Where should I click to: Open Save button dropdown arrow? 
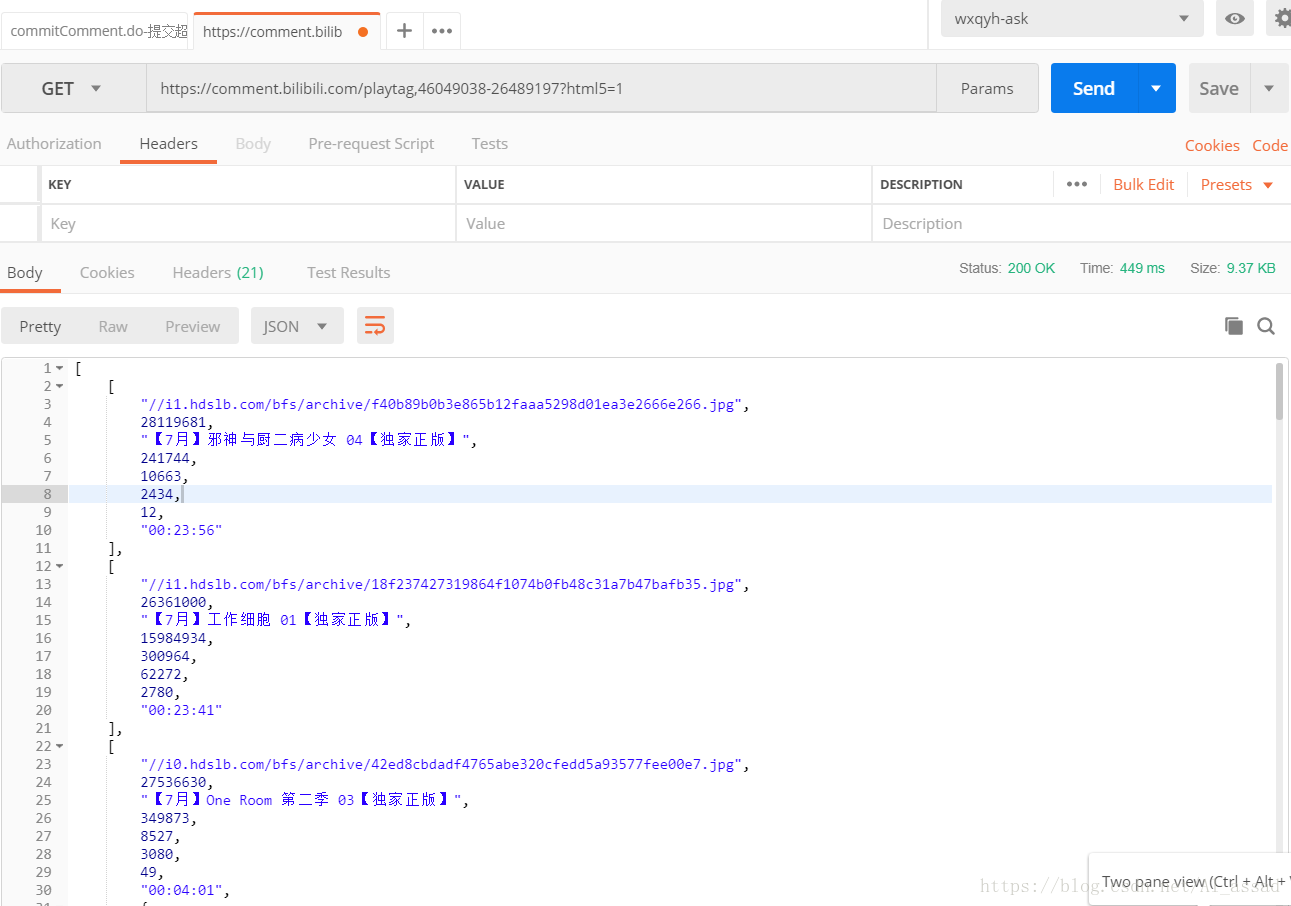(x=1269, y=88)
